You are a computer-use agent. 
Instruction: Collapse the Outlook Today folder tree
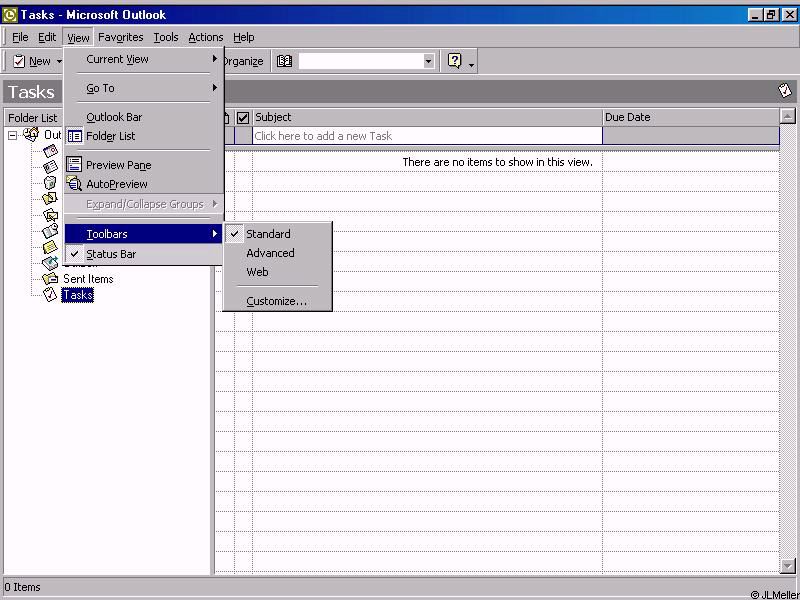click(13, 135)
